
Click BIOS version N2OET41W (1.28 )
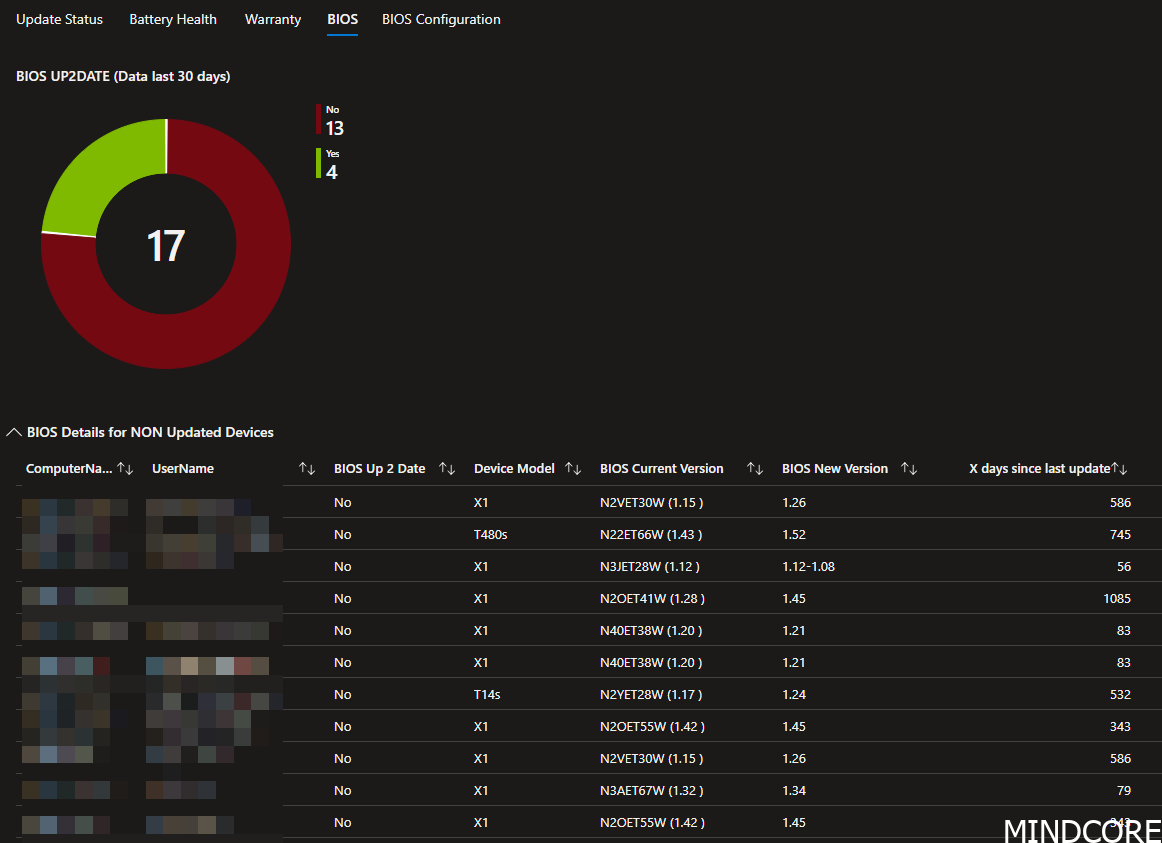click(x=652, y=598)
